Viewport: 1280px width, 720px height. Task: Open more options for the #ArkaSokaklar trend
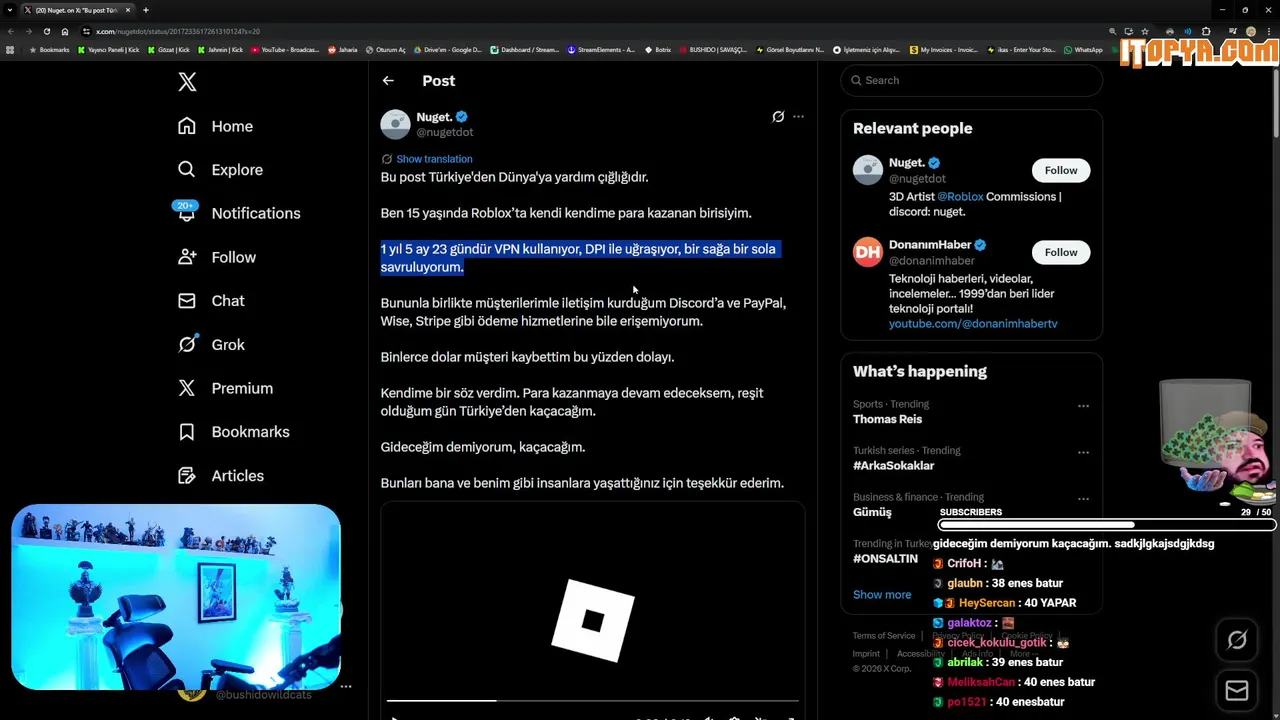(1083, 452)
